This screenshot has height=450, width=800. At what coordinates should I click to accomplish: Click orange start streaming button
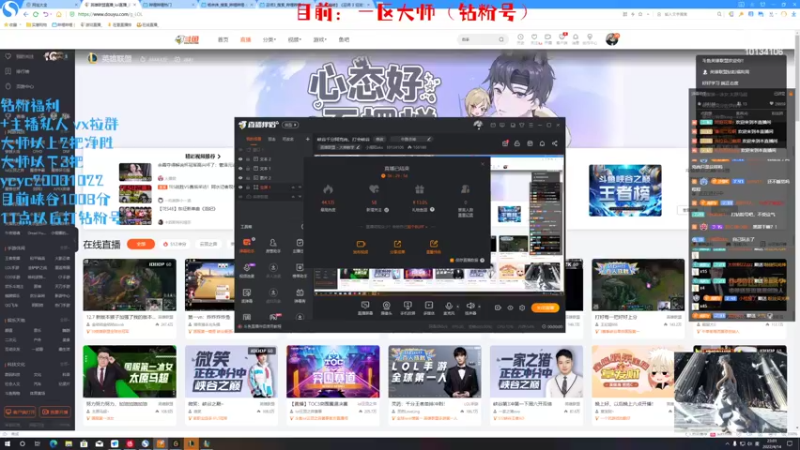[x=545, y=308]
